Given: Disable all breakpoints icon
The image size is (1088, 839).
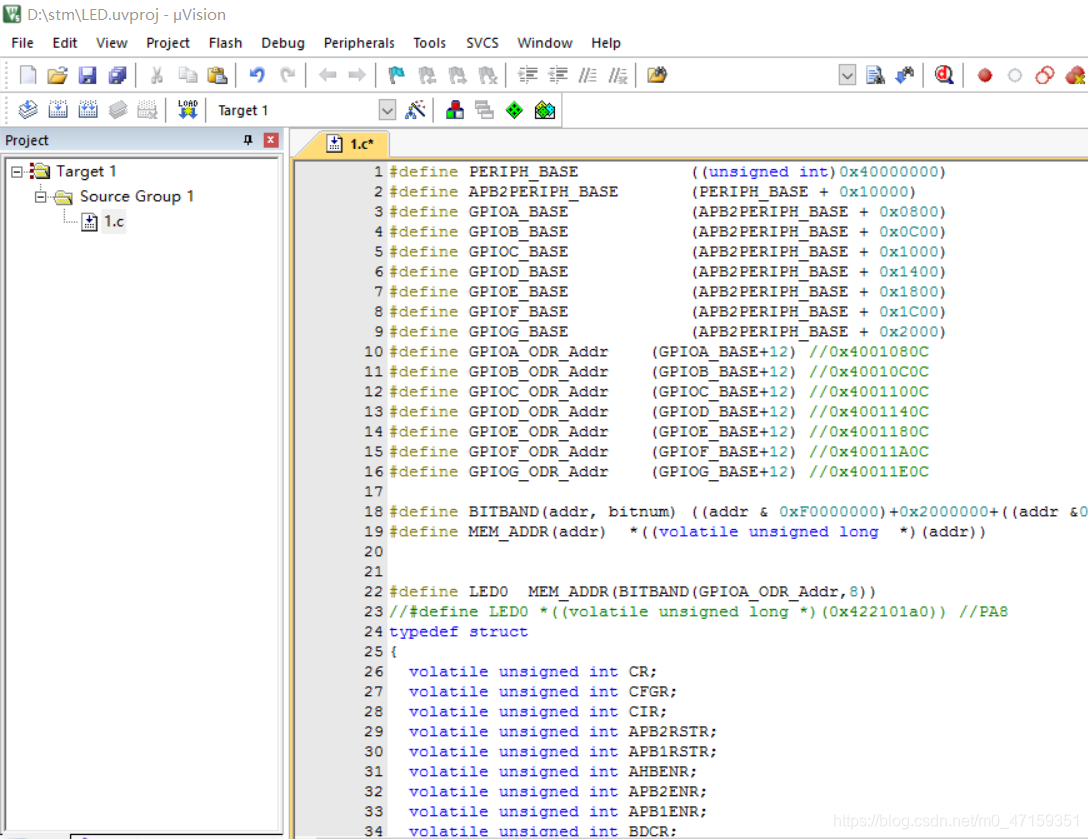Looking at the screenshot, I should (x=1044, y=75).
